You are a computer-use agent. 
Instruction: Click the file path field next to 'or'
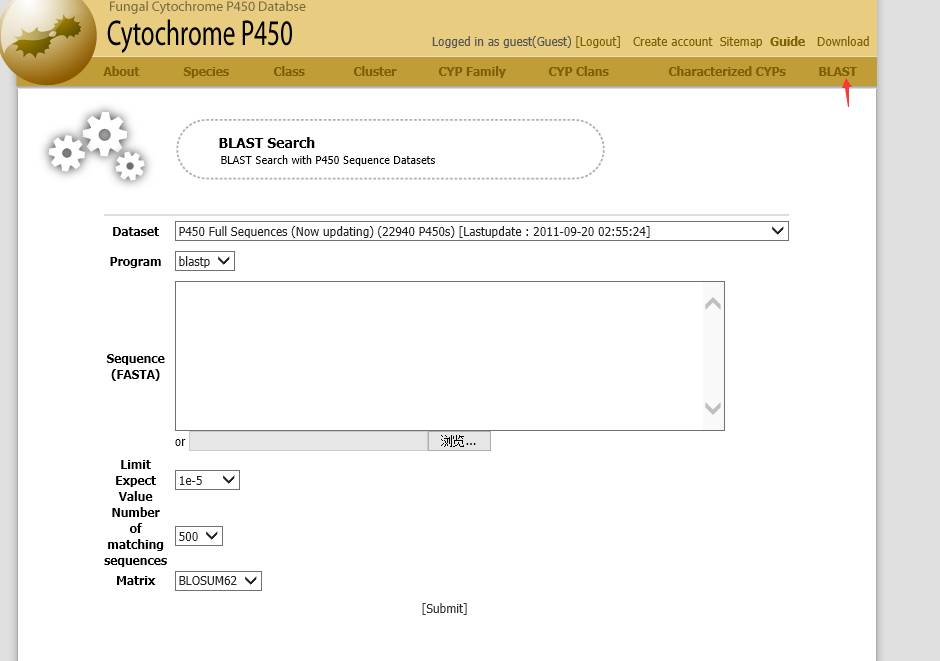click(308, 441)
